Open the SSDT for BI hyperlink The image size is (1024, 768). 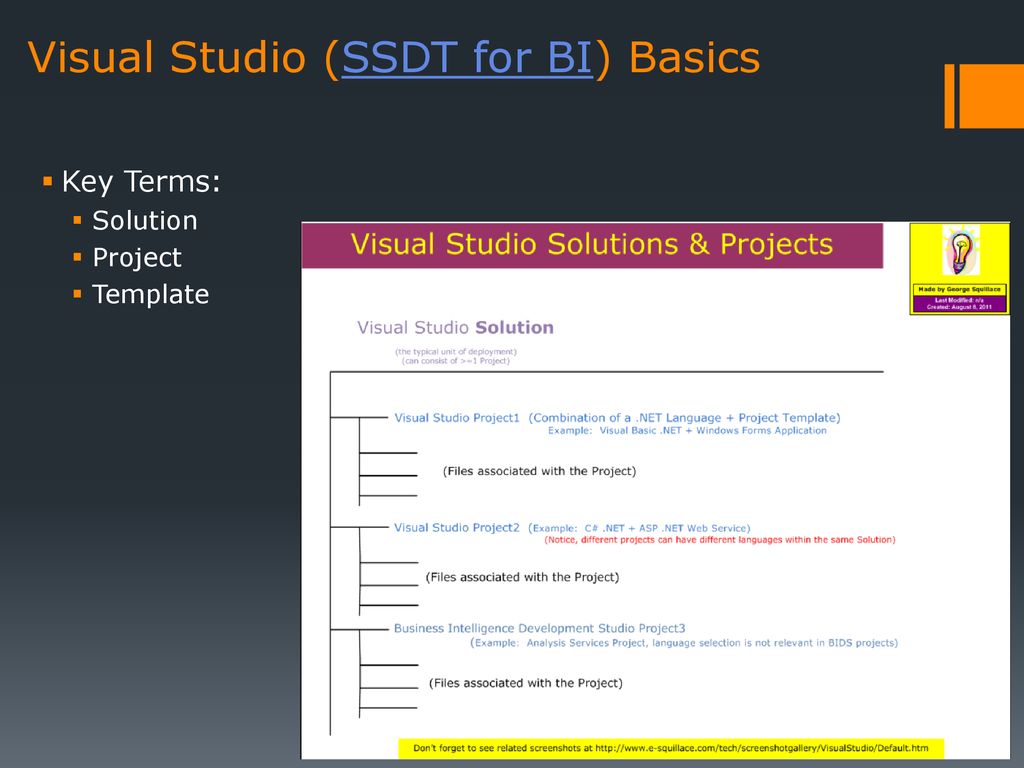[x=467, y=57]
